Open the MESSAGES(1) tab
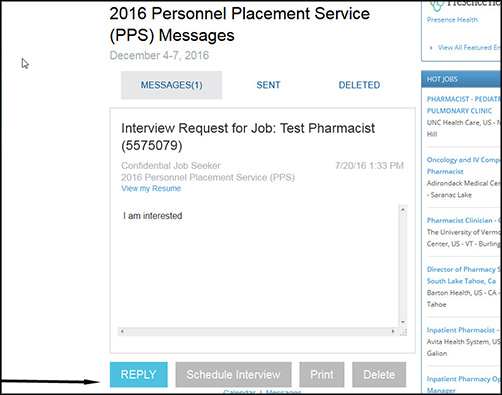Image resolution: width=502 pixels, height=395 pixels. coord(171,85)
